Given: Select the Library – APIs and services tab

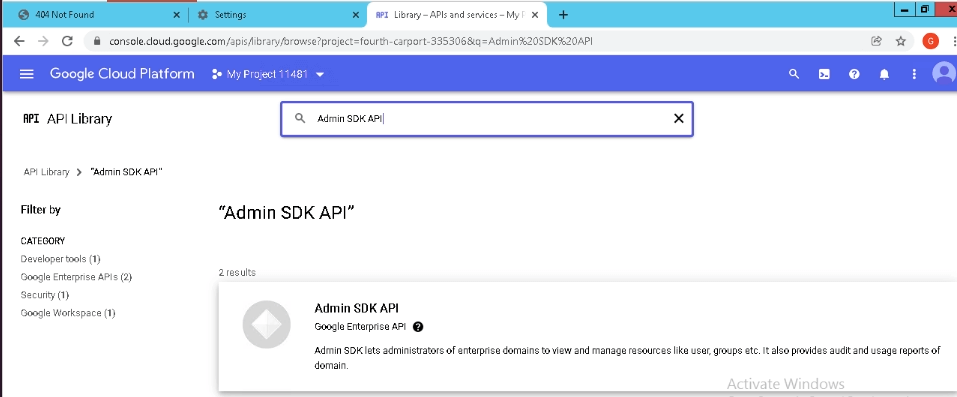Looking at the screenshot, I should pyautogui.click(x=457, y=15).
